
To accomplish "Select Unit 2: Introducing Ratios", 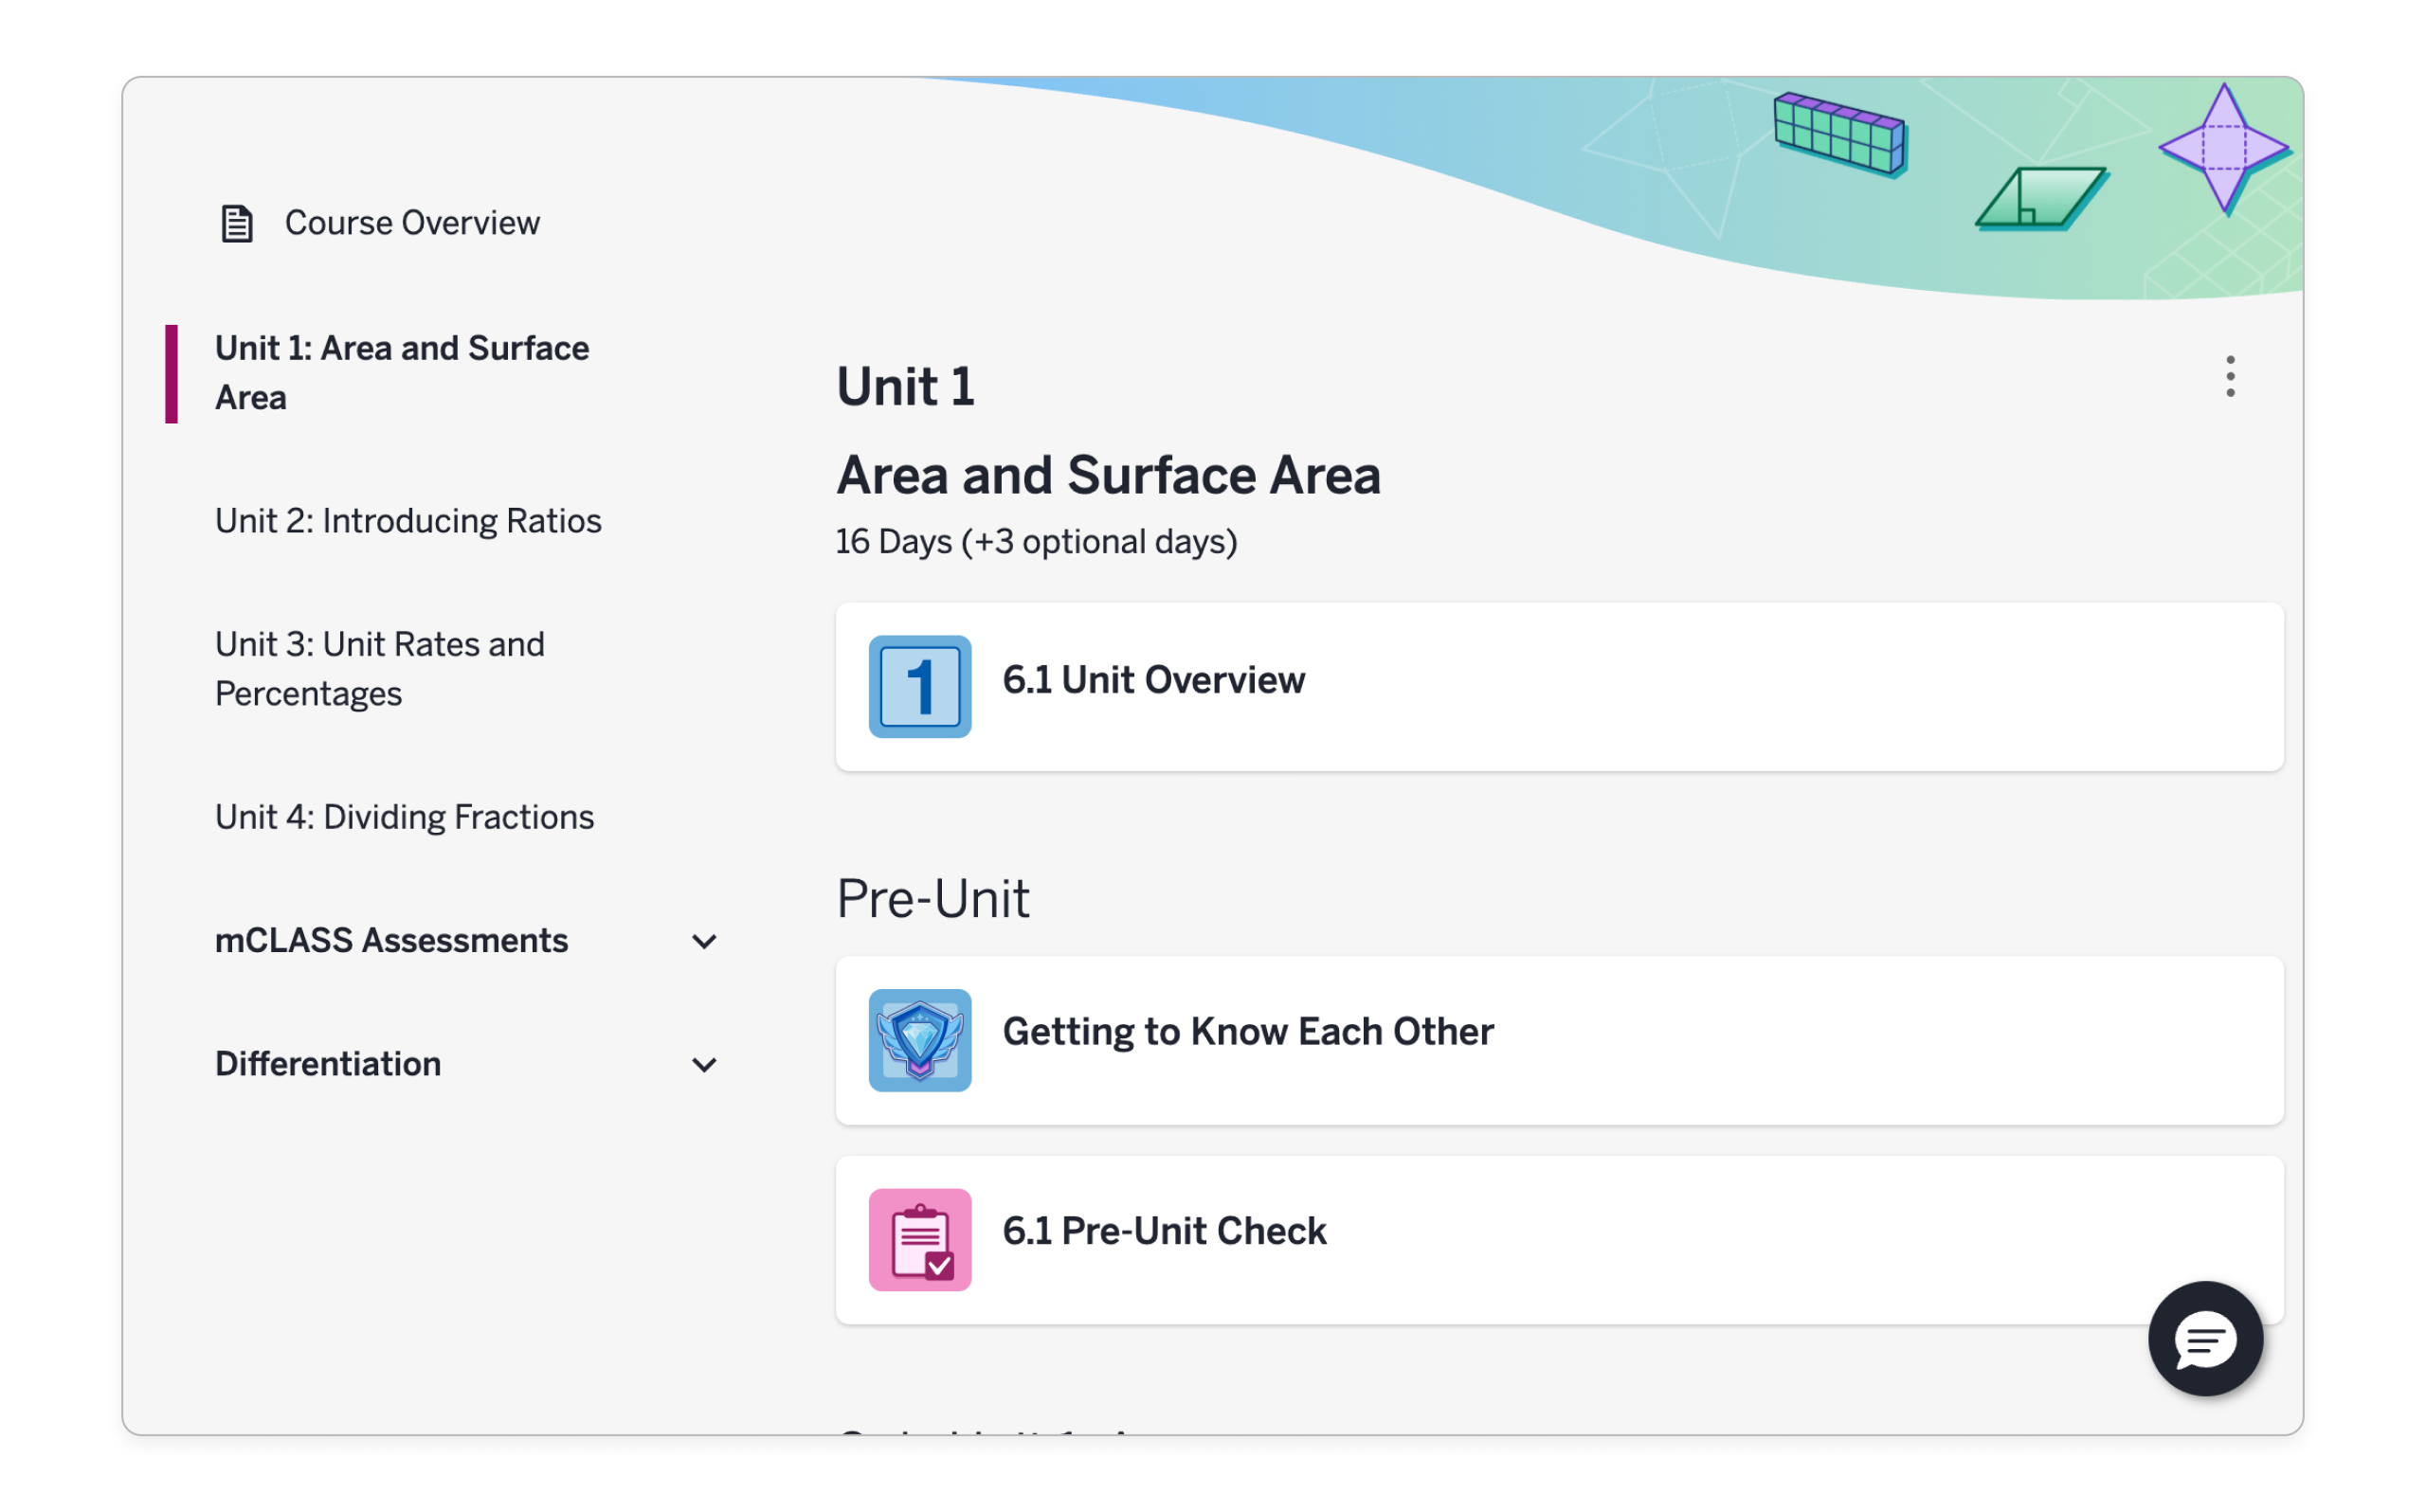I will pos(408,520).
